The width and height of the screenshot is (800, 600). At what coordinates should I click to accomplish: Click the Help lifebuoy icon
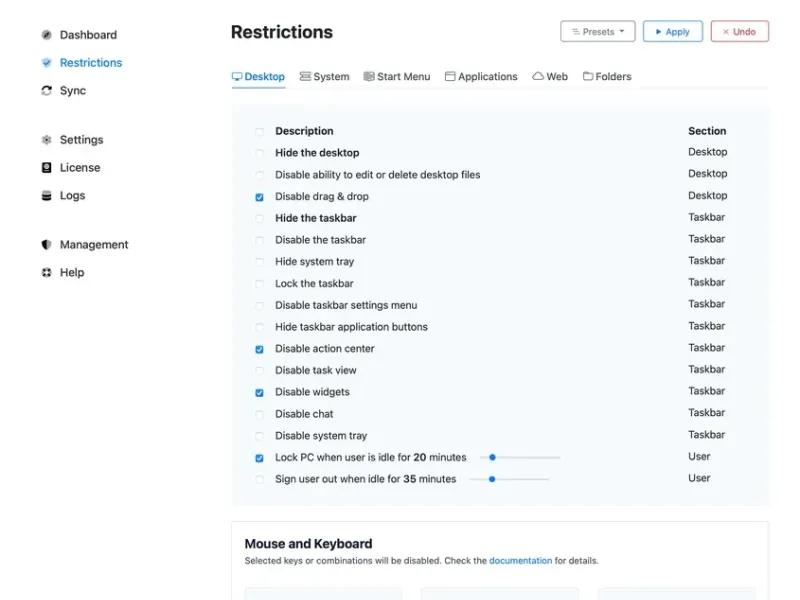[x=46, y=273]
